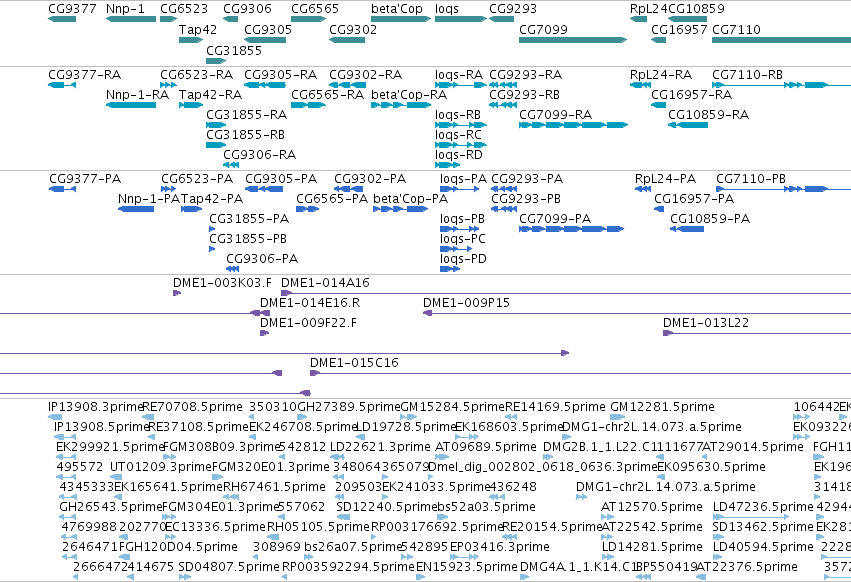
Task: Click the Nnp-1 gene arrow
Action: (131, 19)
